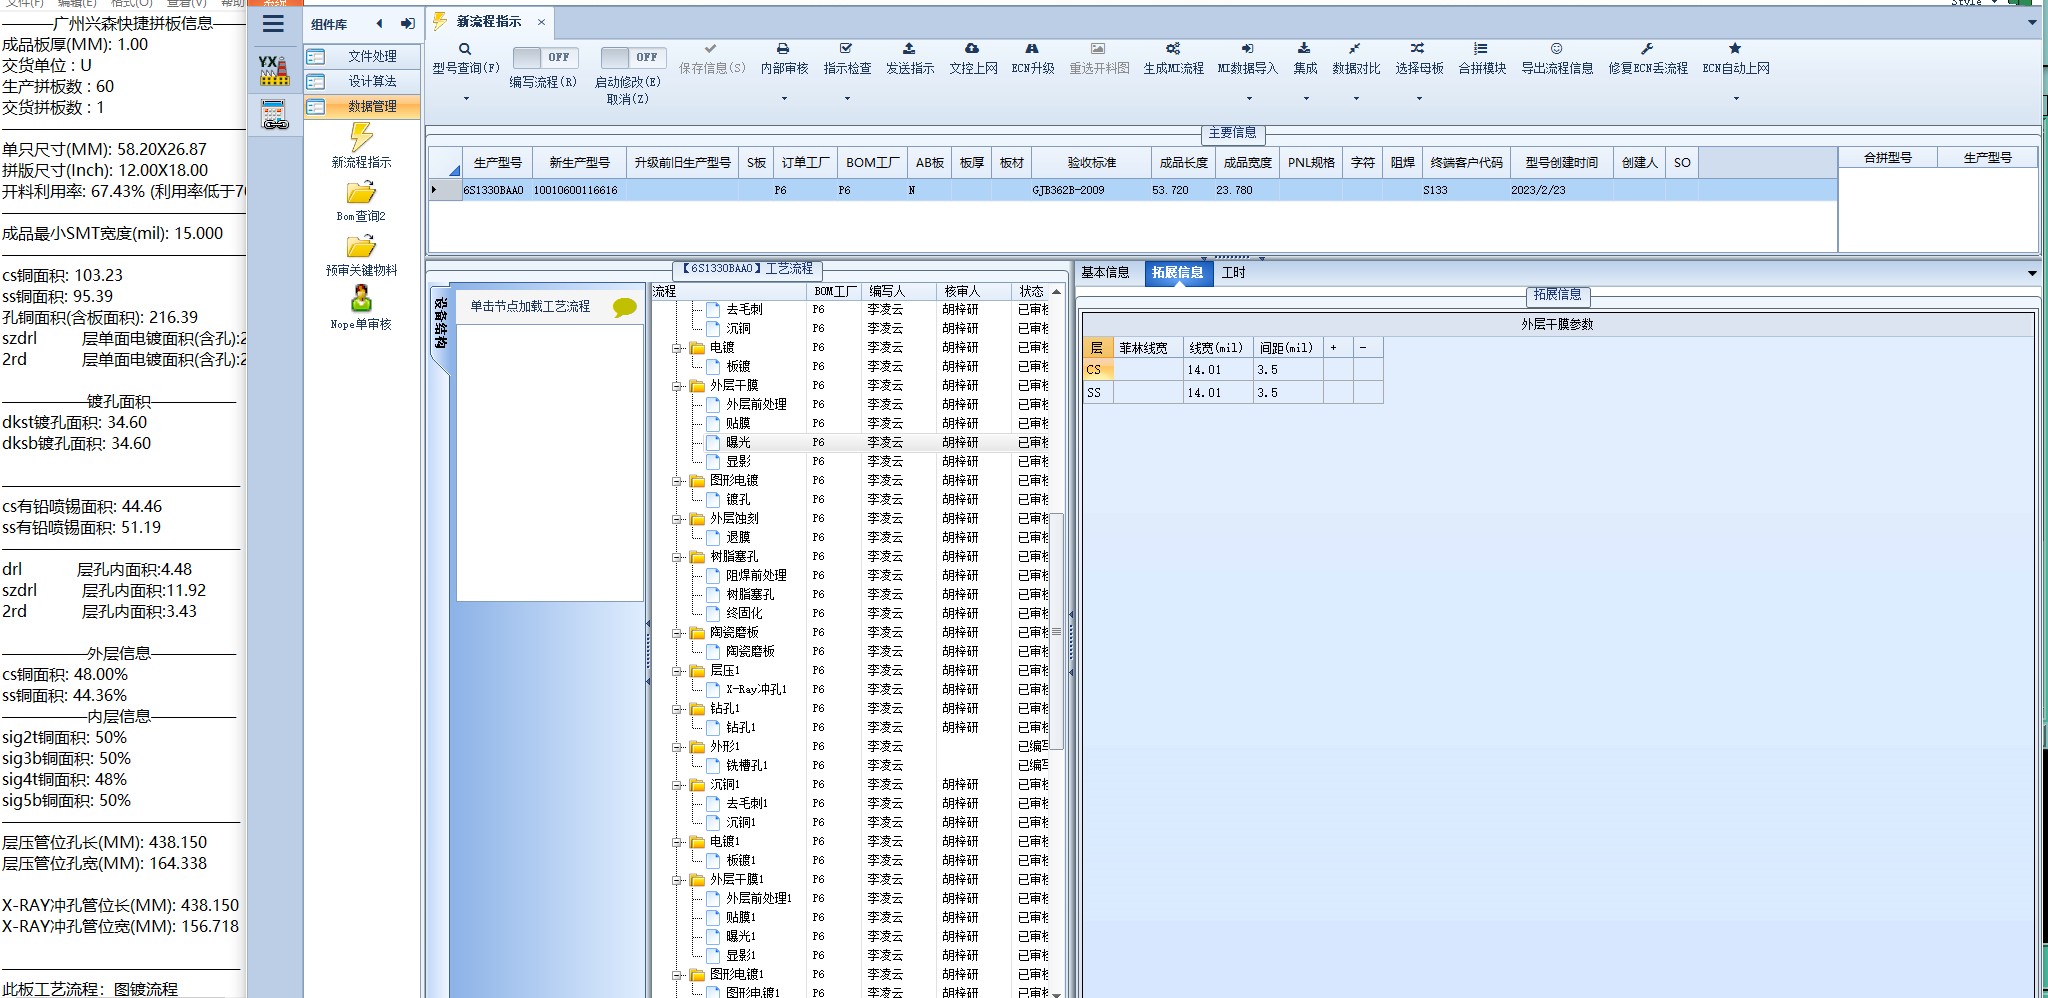Open Bom查询2 folder icon
Image resolution: width=2048 pixels, height=998 pixels.
pos(361,192)
